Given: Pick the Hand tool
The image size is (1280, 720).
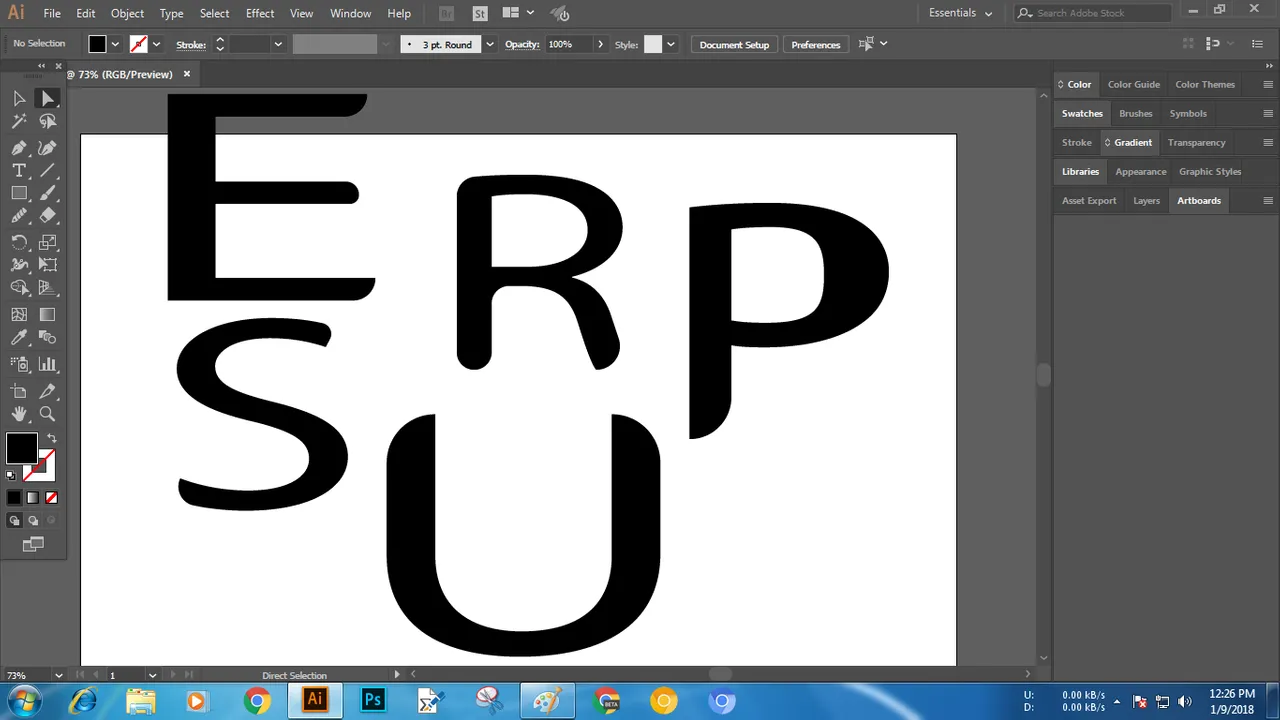Looking at the screenshot, I should (19, 413).
